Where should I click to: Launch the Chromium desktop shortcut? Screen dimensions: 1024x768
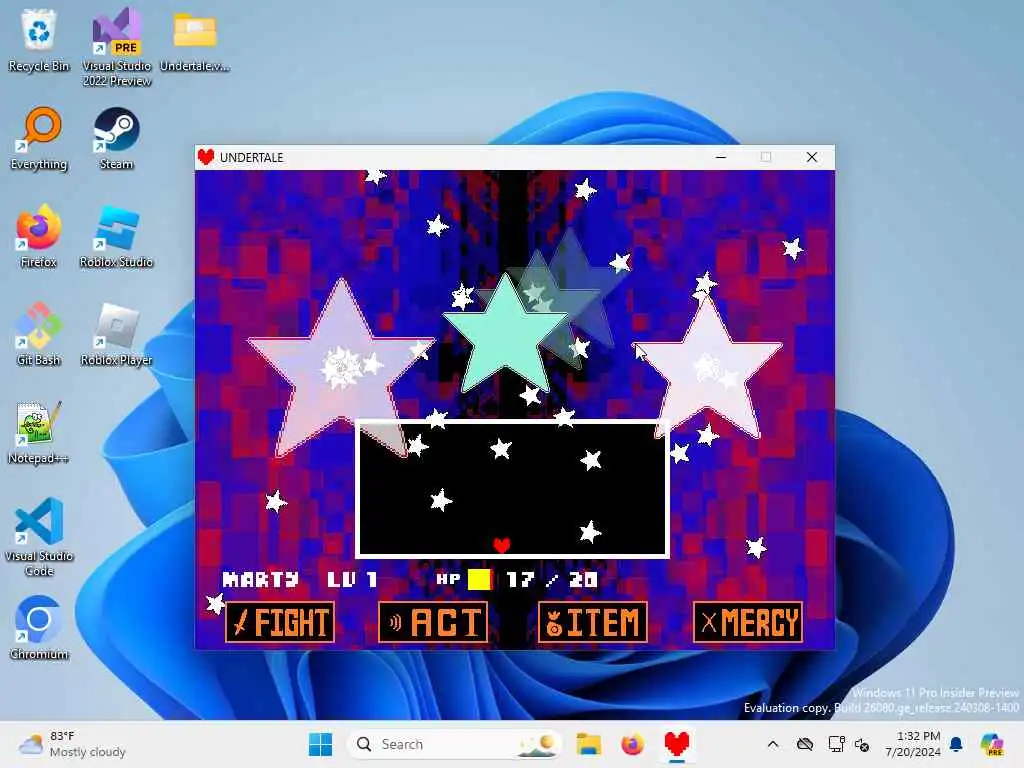(39, 628)
